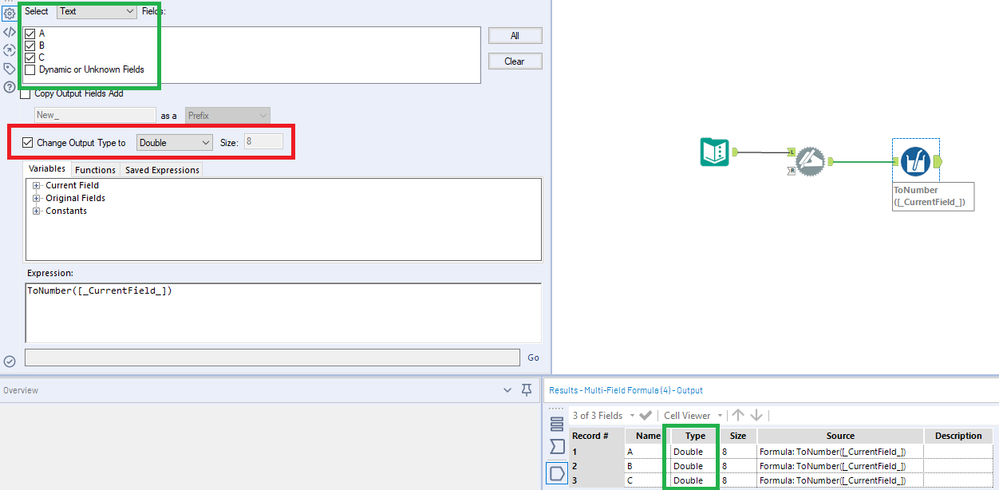This screenshot has height=490, width=999.
Task: Click the All button
Action: pos(515,36)
